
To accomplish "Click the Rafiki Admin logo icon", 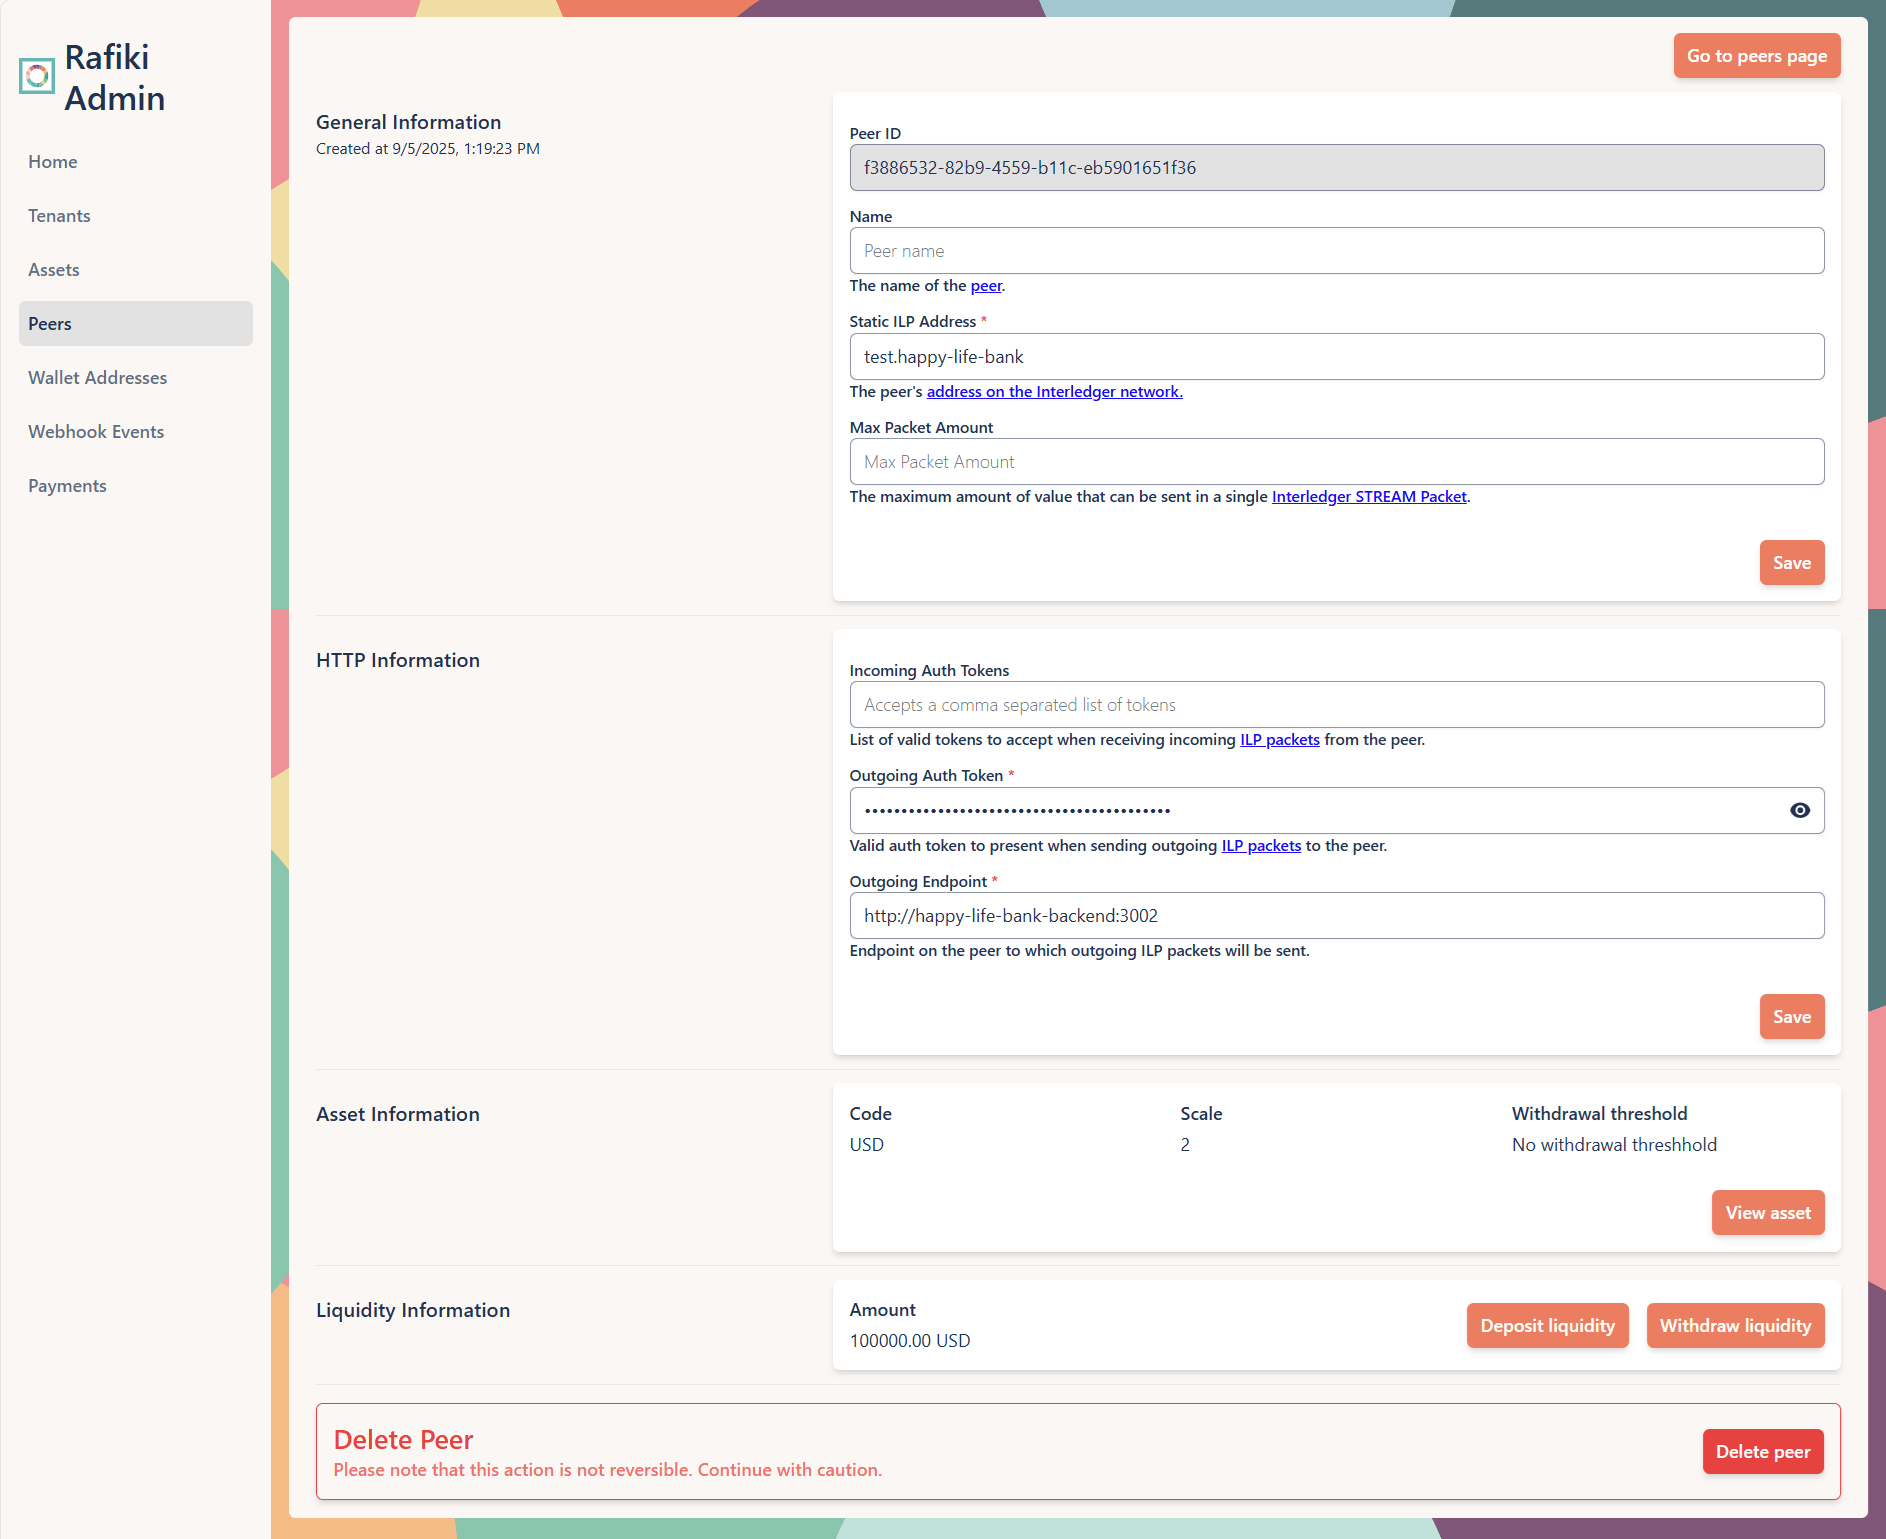I will [36, 74].
